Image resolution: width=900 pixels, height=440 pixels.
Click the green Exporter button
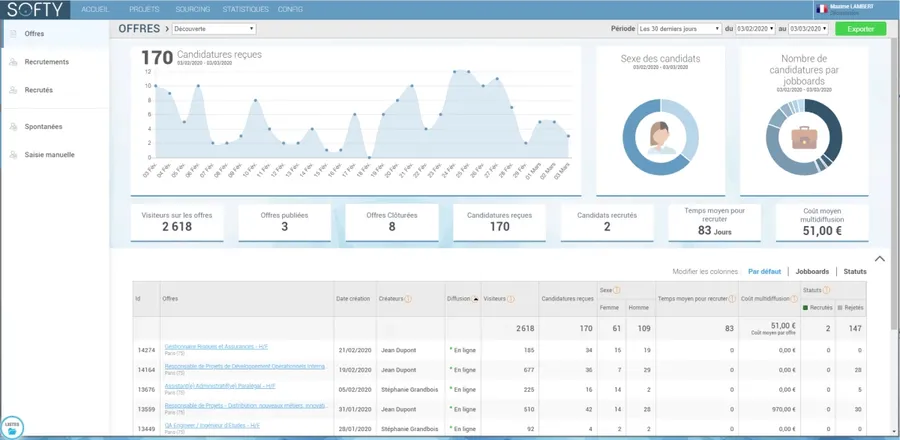(860, 29)
